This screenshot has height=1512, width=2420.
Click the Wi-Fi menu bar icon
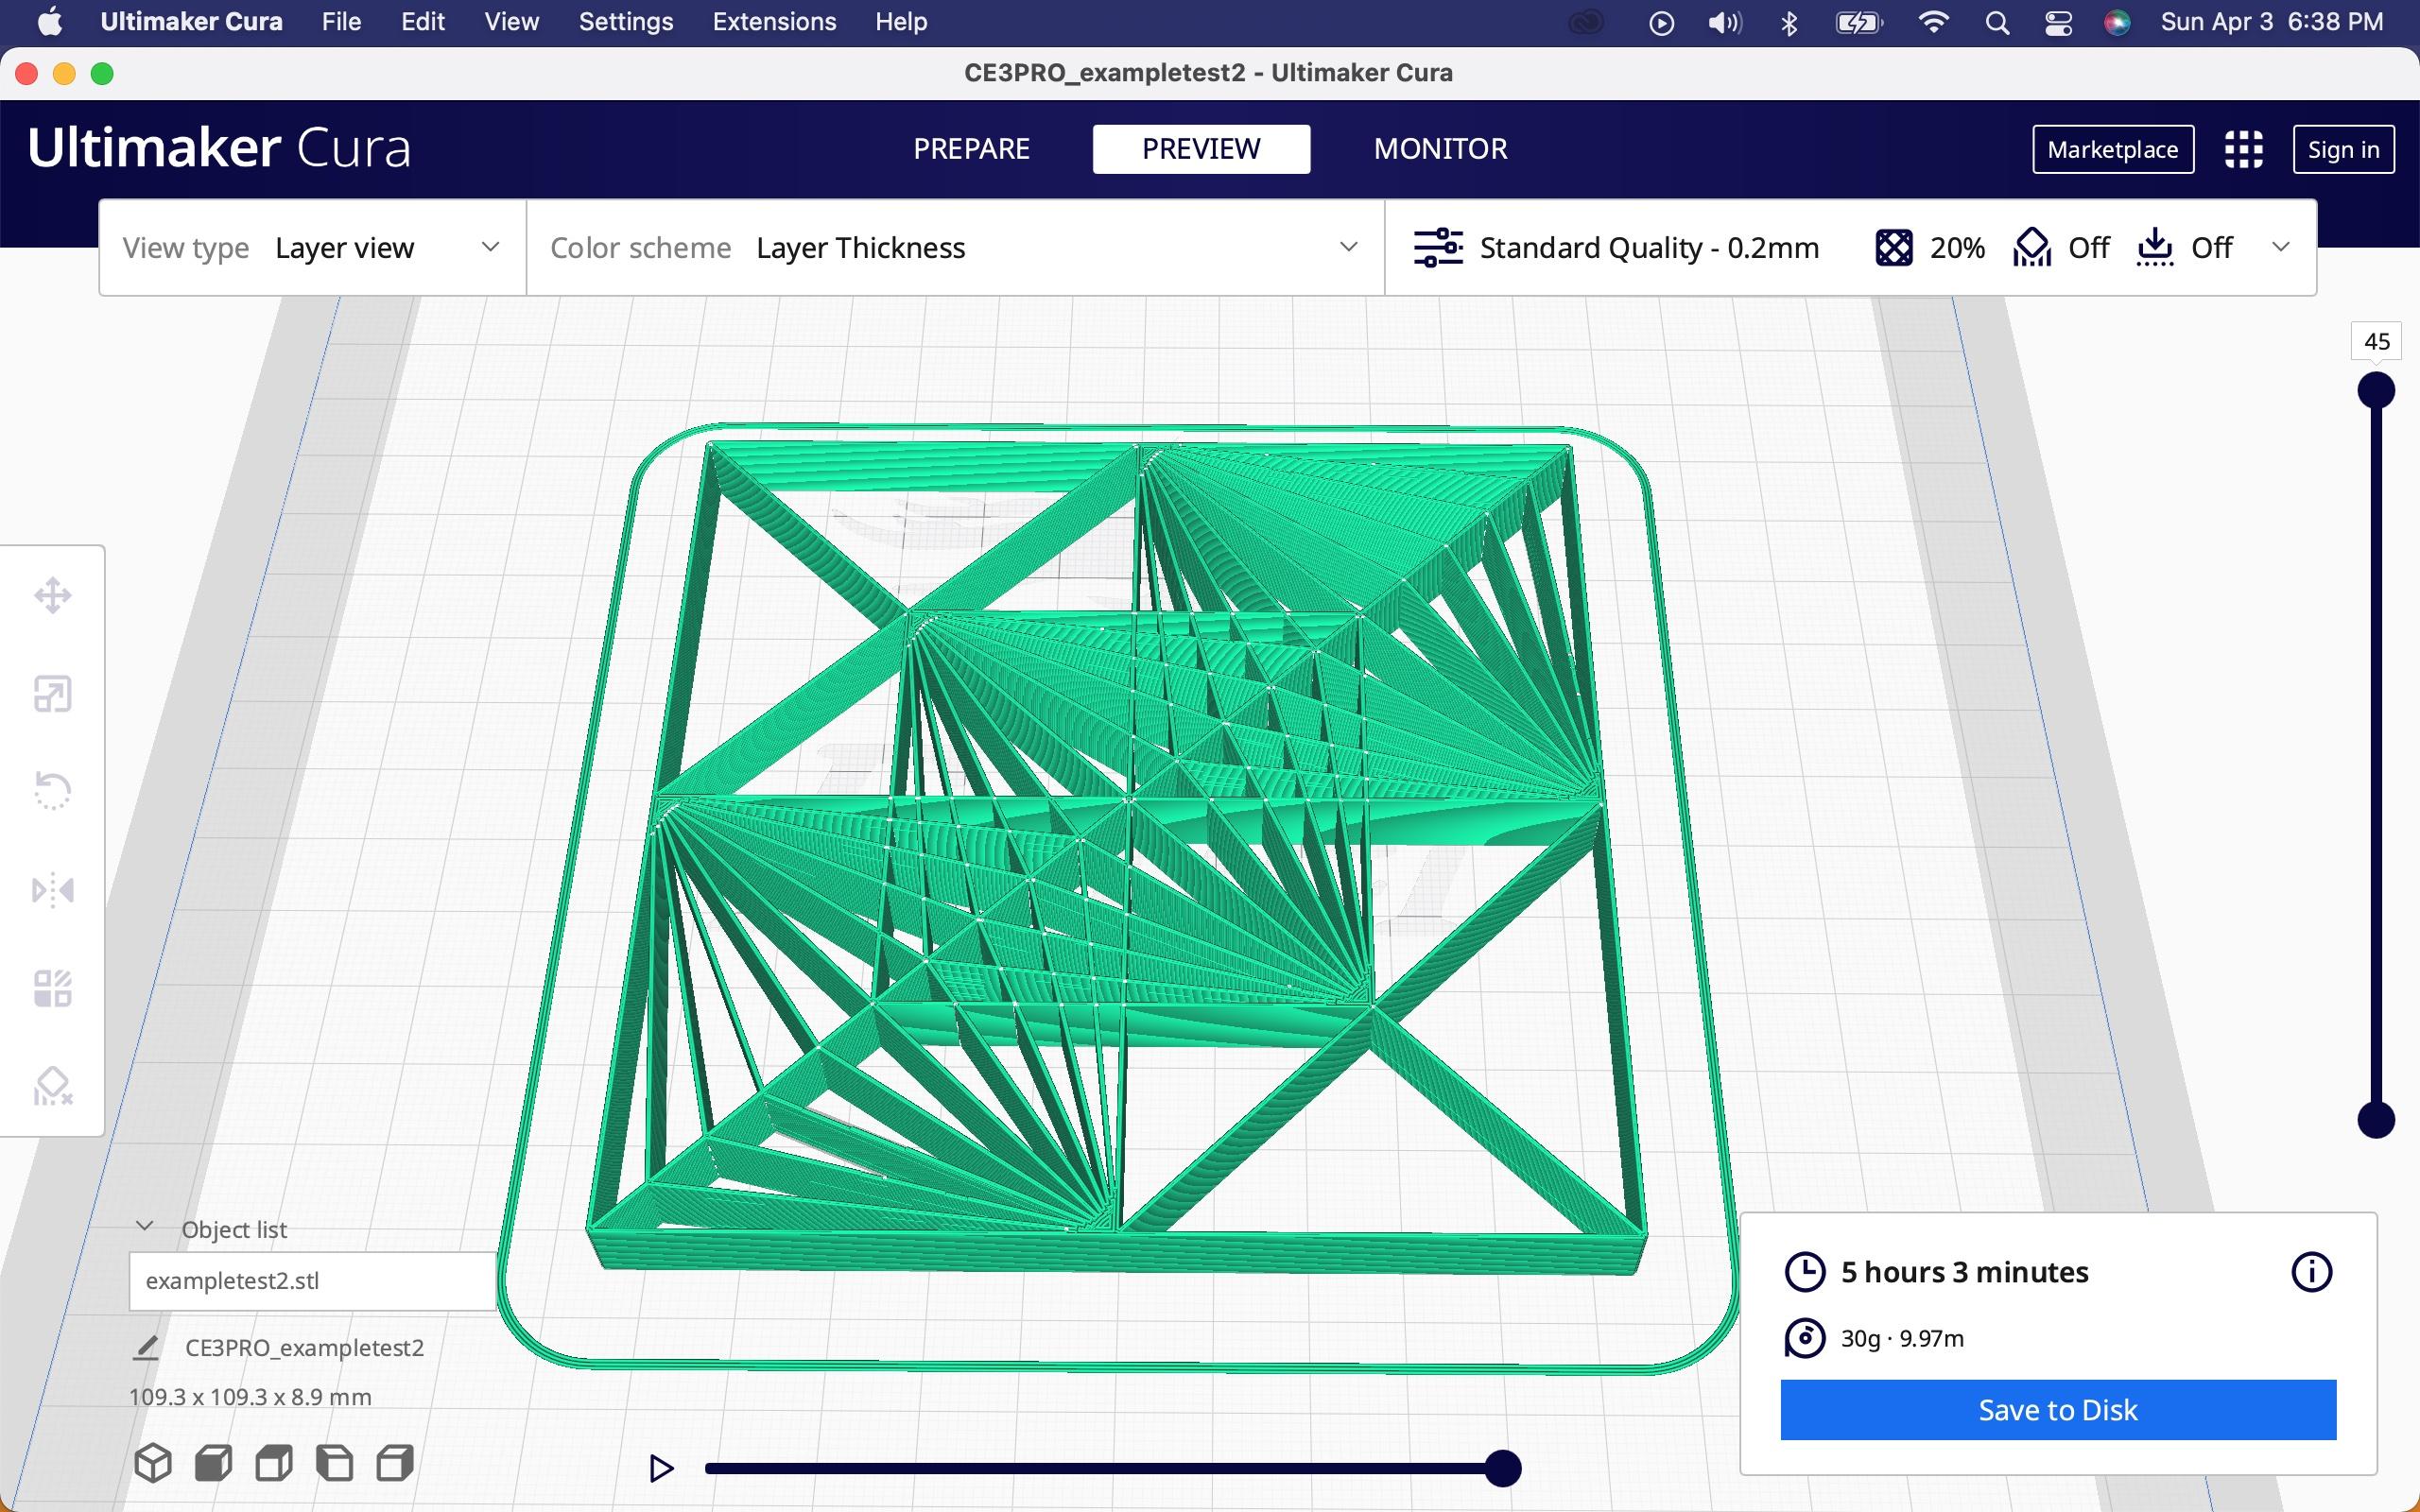[x=1934, y=22]
